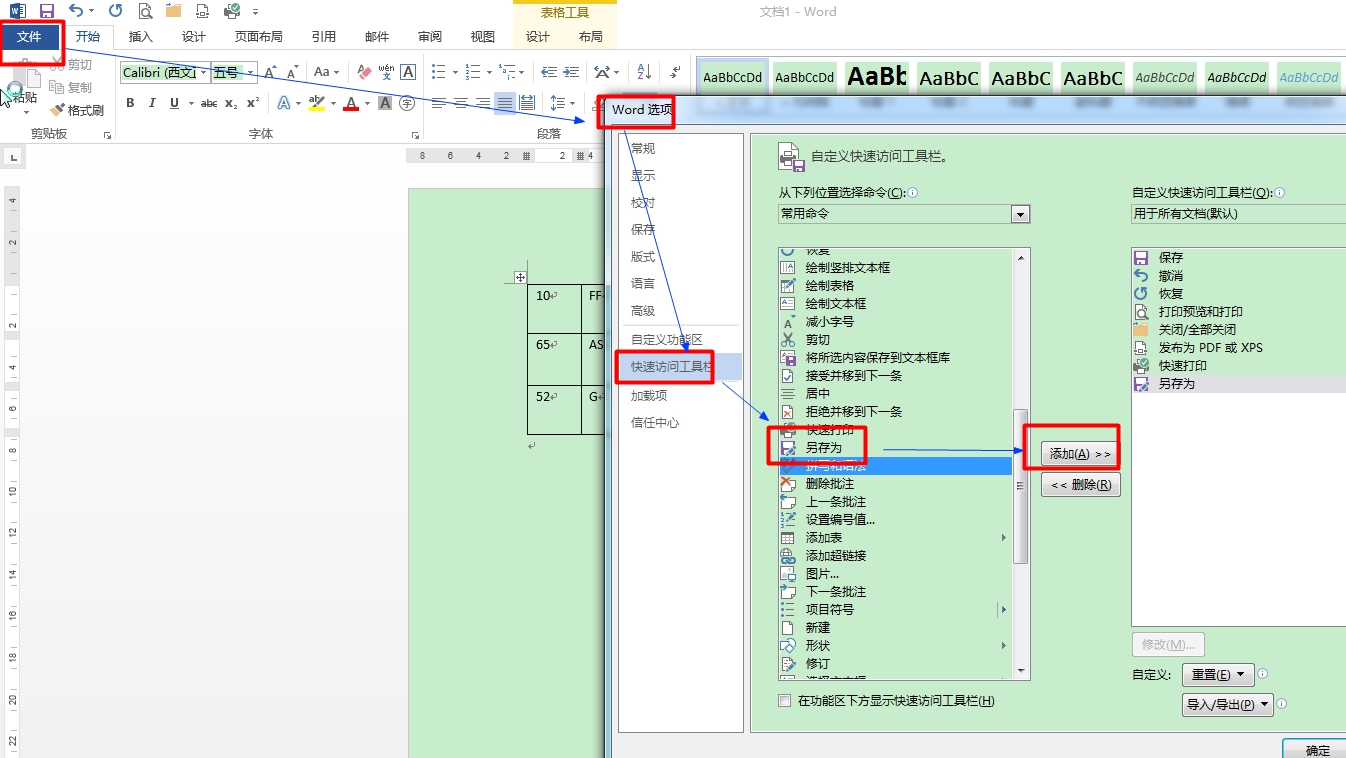Toggle the Character Border (boxed A) button
Screen dimensions: 1346x758
(408, 72)
